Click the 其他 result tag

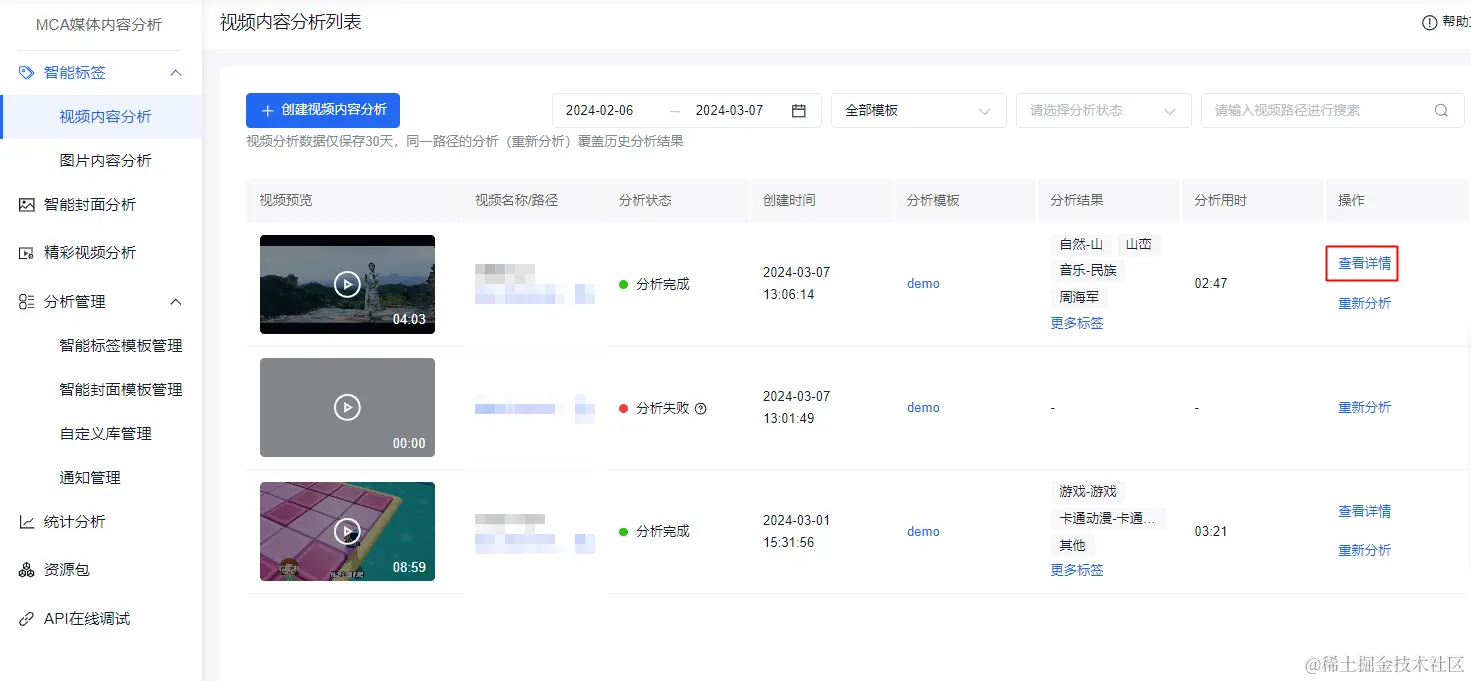[x=1072, y=546]
